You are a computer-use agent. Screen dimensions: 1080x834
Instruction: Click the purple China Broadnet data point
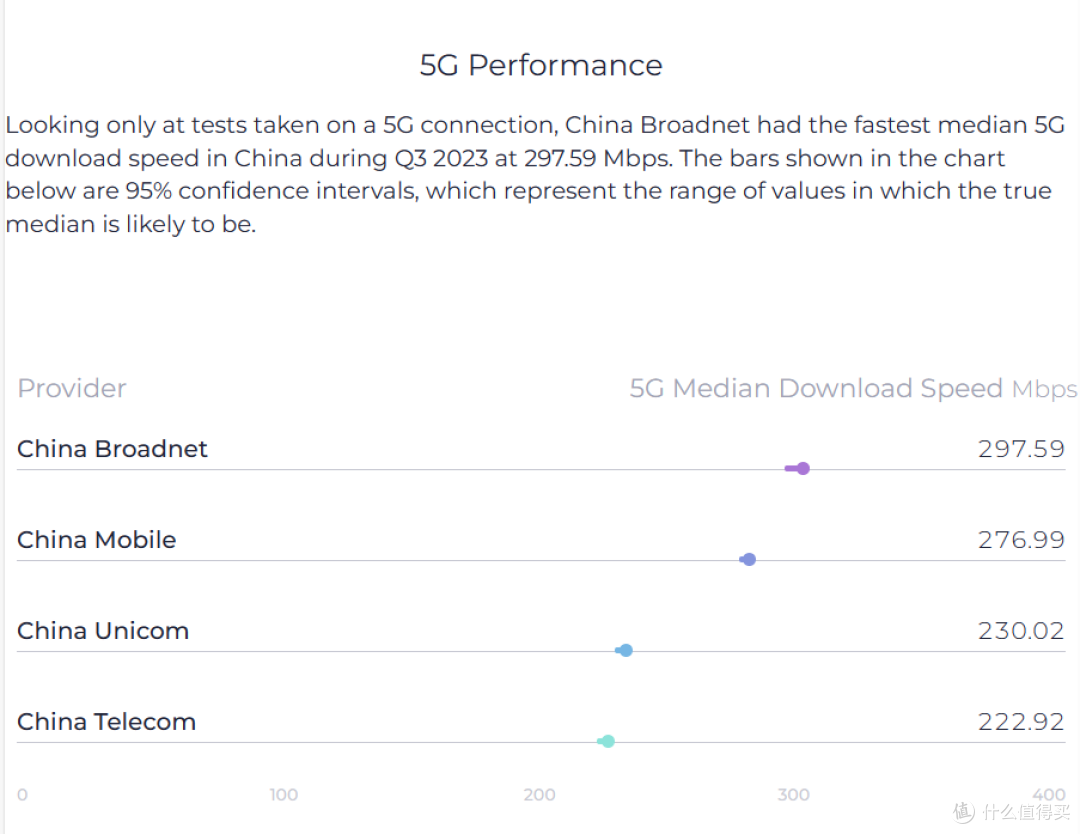coord(802,468)
